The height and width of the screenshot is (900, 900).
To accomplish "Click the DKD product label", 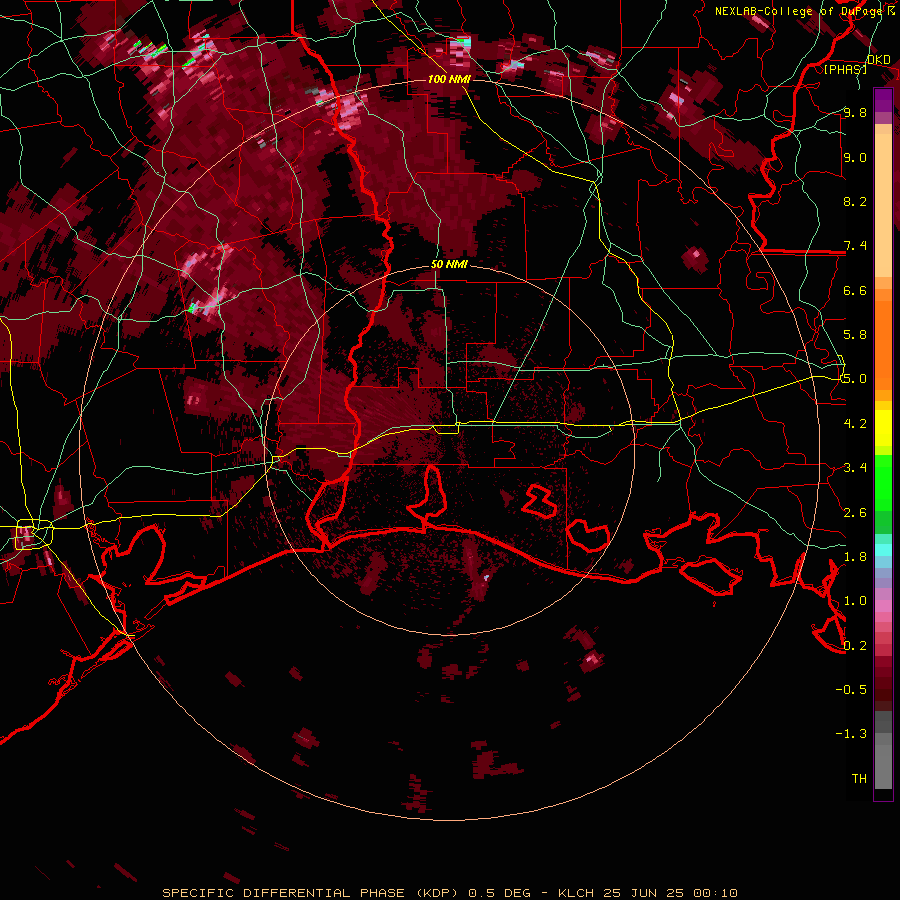I will click(x=878, y=60).
